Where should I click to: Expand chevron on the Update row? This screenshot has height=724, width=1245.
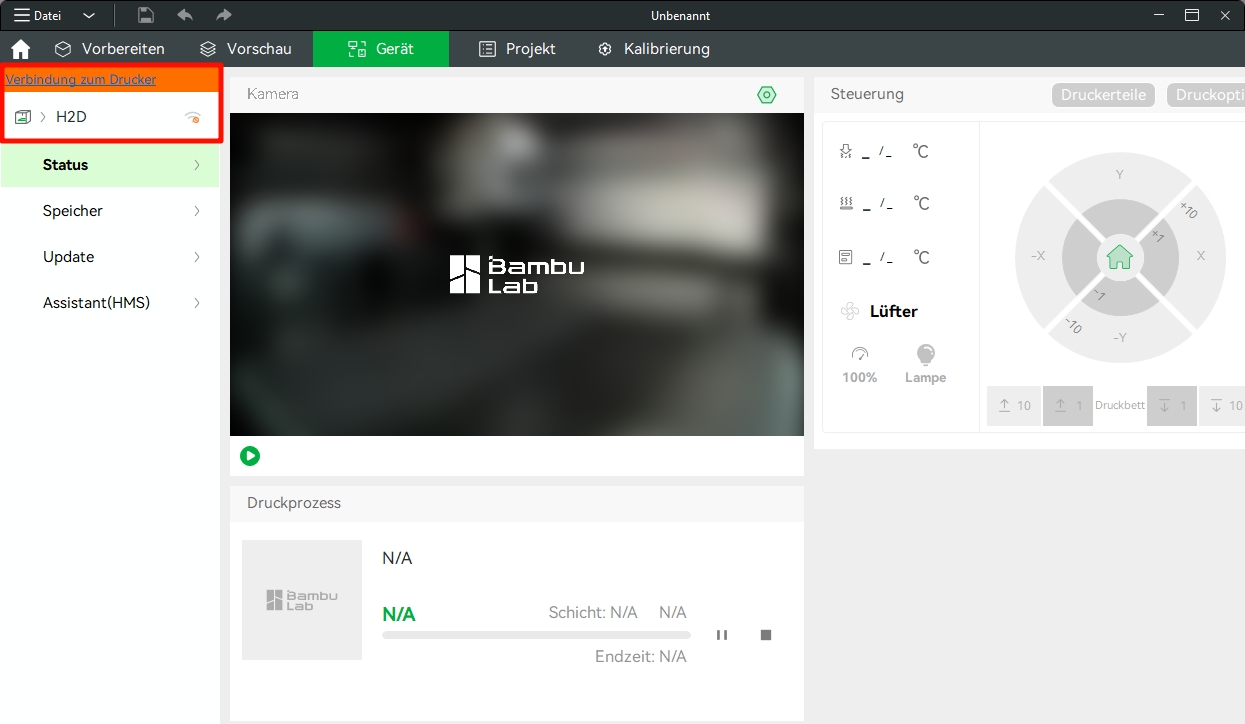tap(197, 257)
